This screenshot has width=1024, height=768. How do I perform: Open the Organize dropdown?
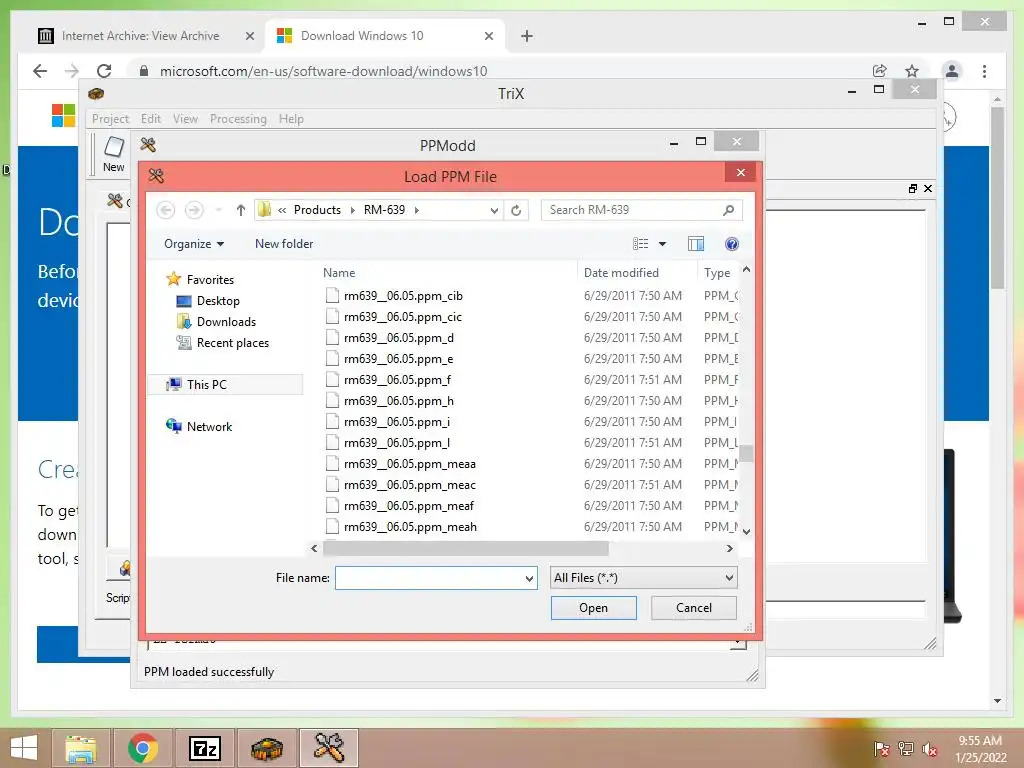tap(194, 244)
